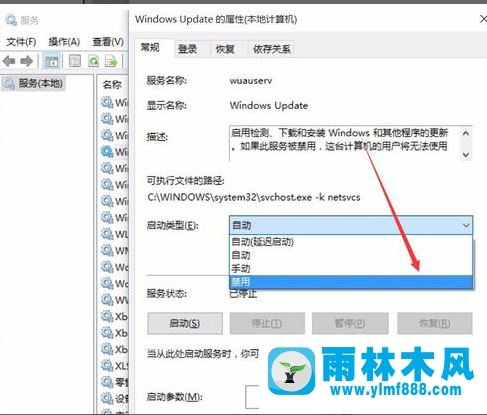Click the gear icon of the XL service row
Image resolution: width=487 pixels, height=415 pixels.
(x=107, y=365)
